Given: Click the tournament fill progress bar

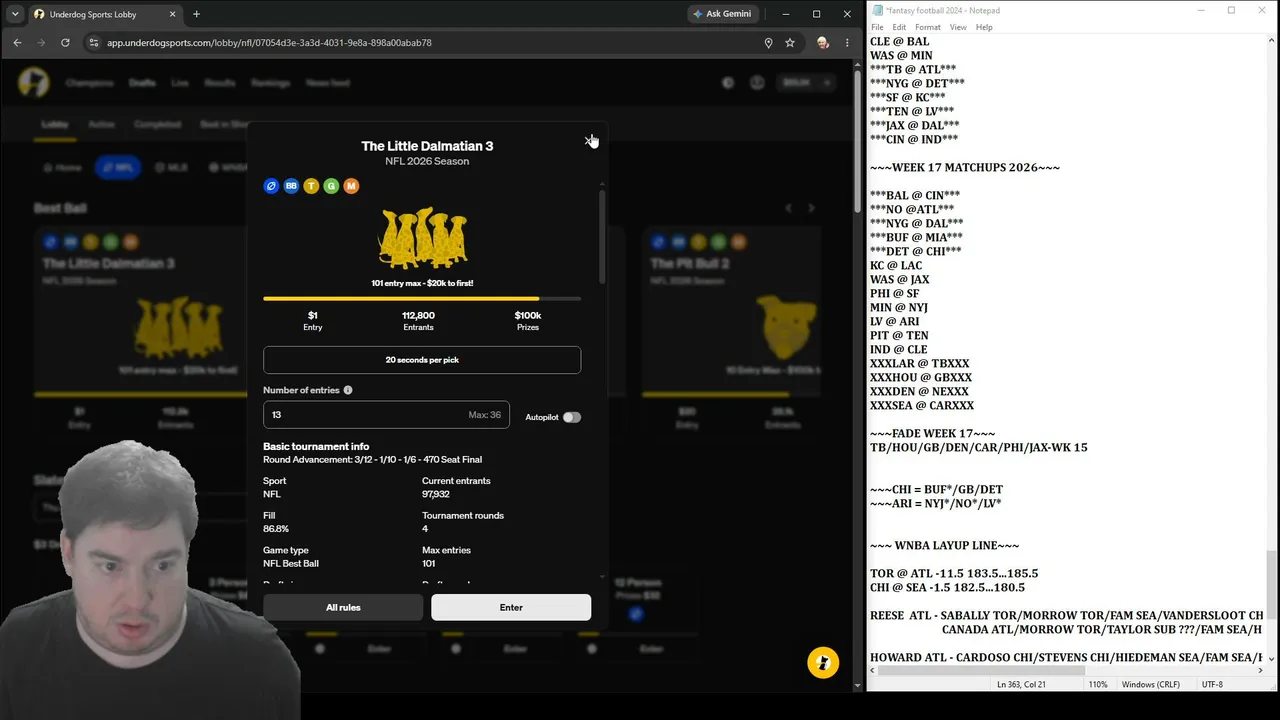Looking at the screenshot, I should (422, 298).
